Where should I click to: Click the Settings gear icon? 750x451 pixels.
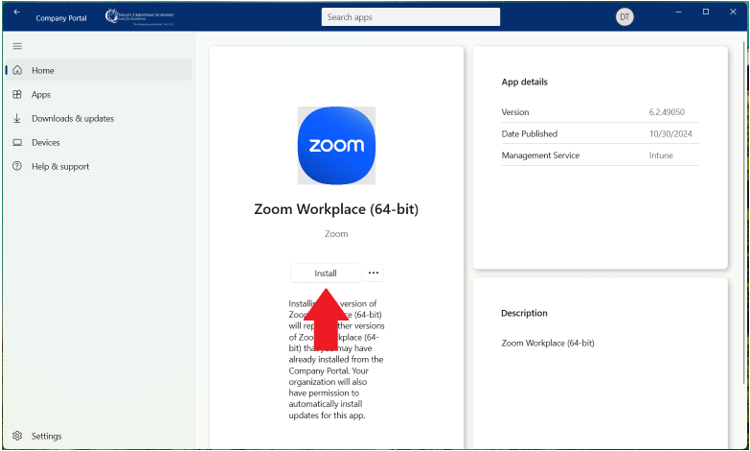(x=17, y=436)
